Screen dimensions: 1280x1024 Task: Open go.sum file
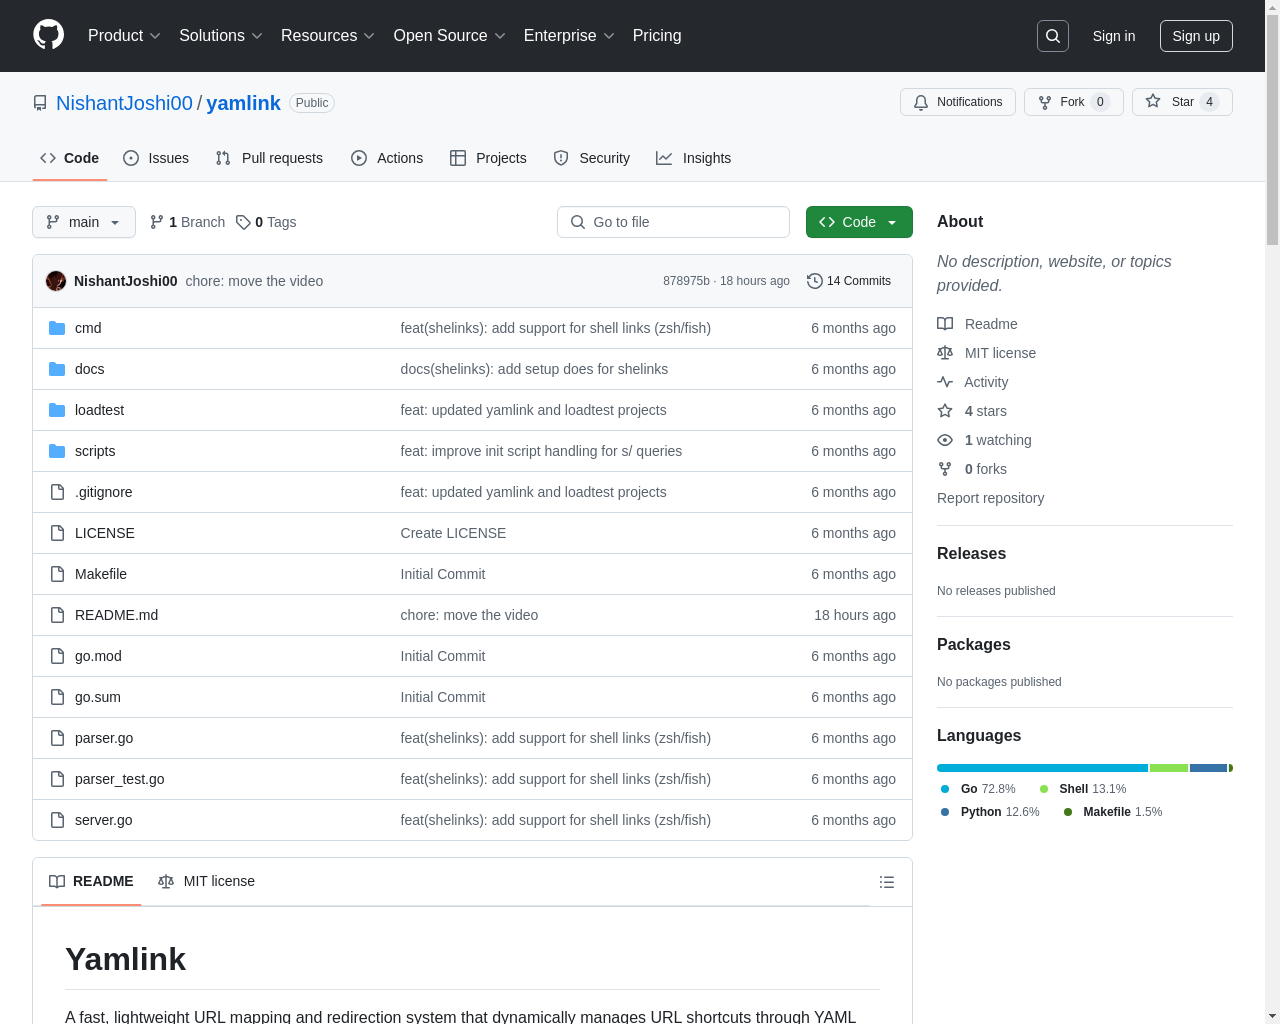[97, 697]
